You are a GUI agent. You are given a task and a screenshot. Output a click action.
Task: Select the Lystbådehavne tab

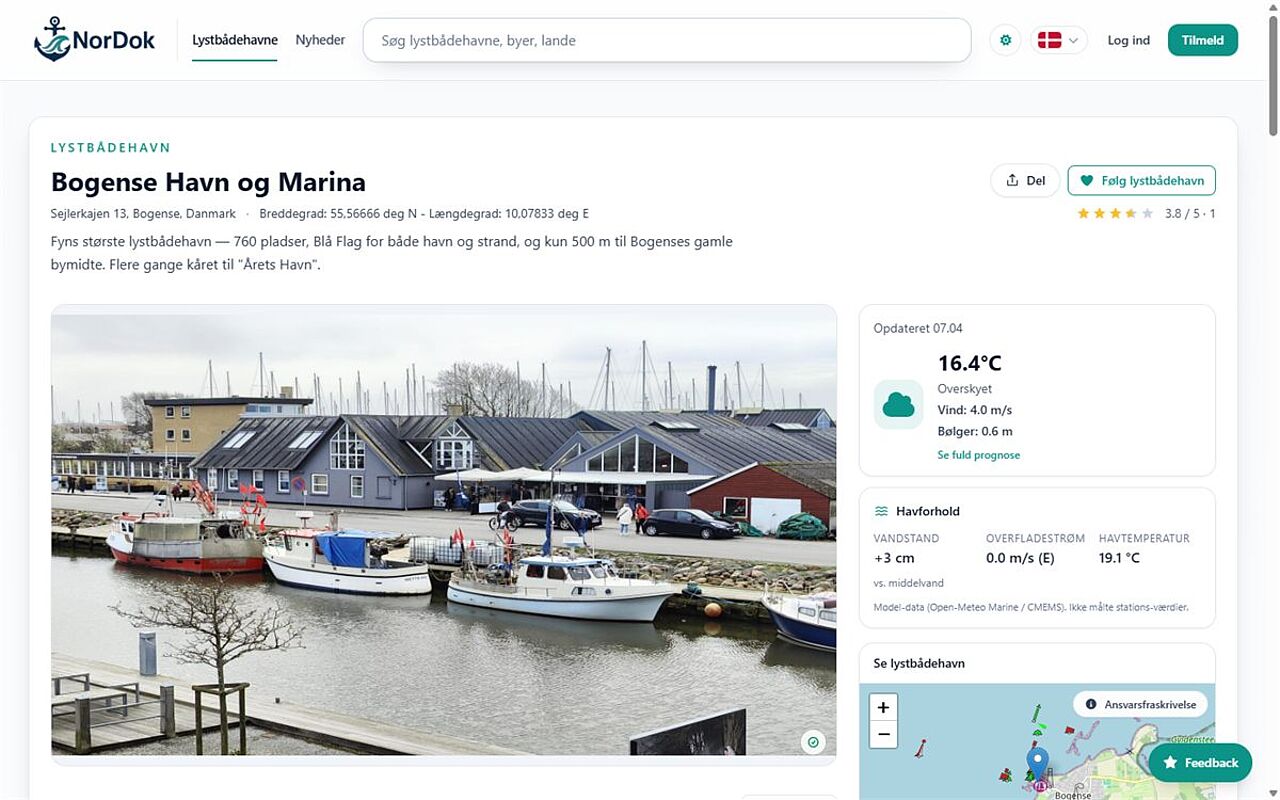pos(235,40)
